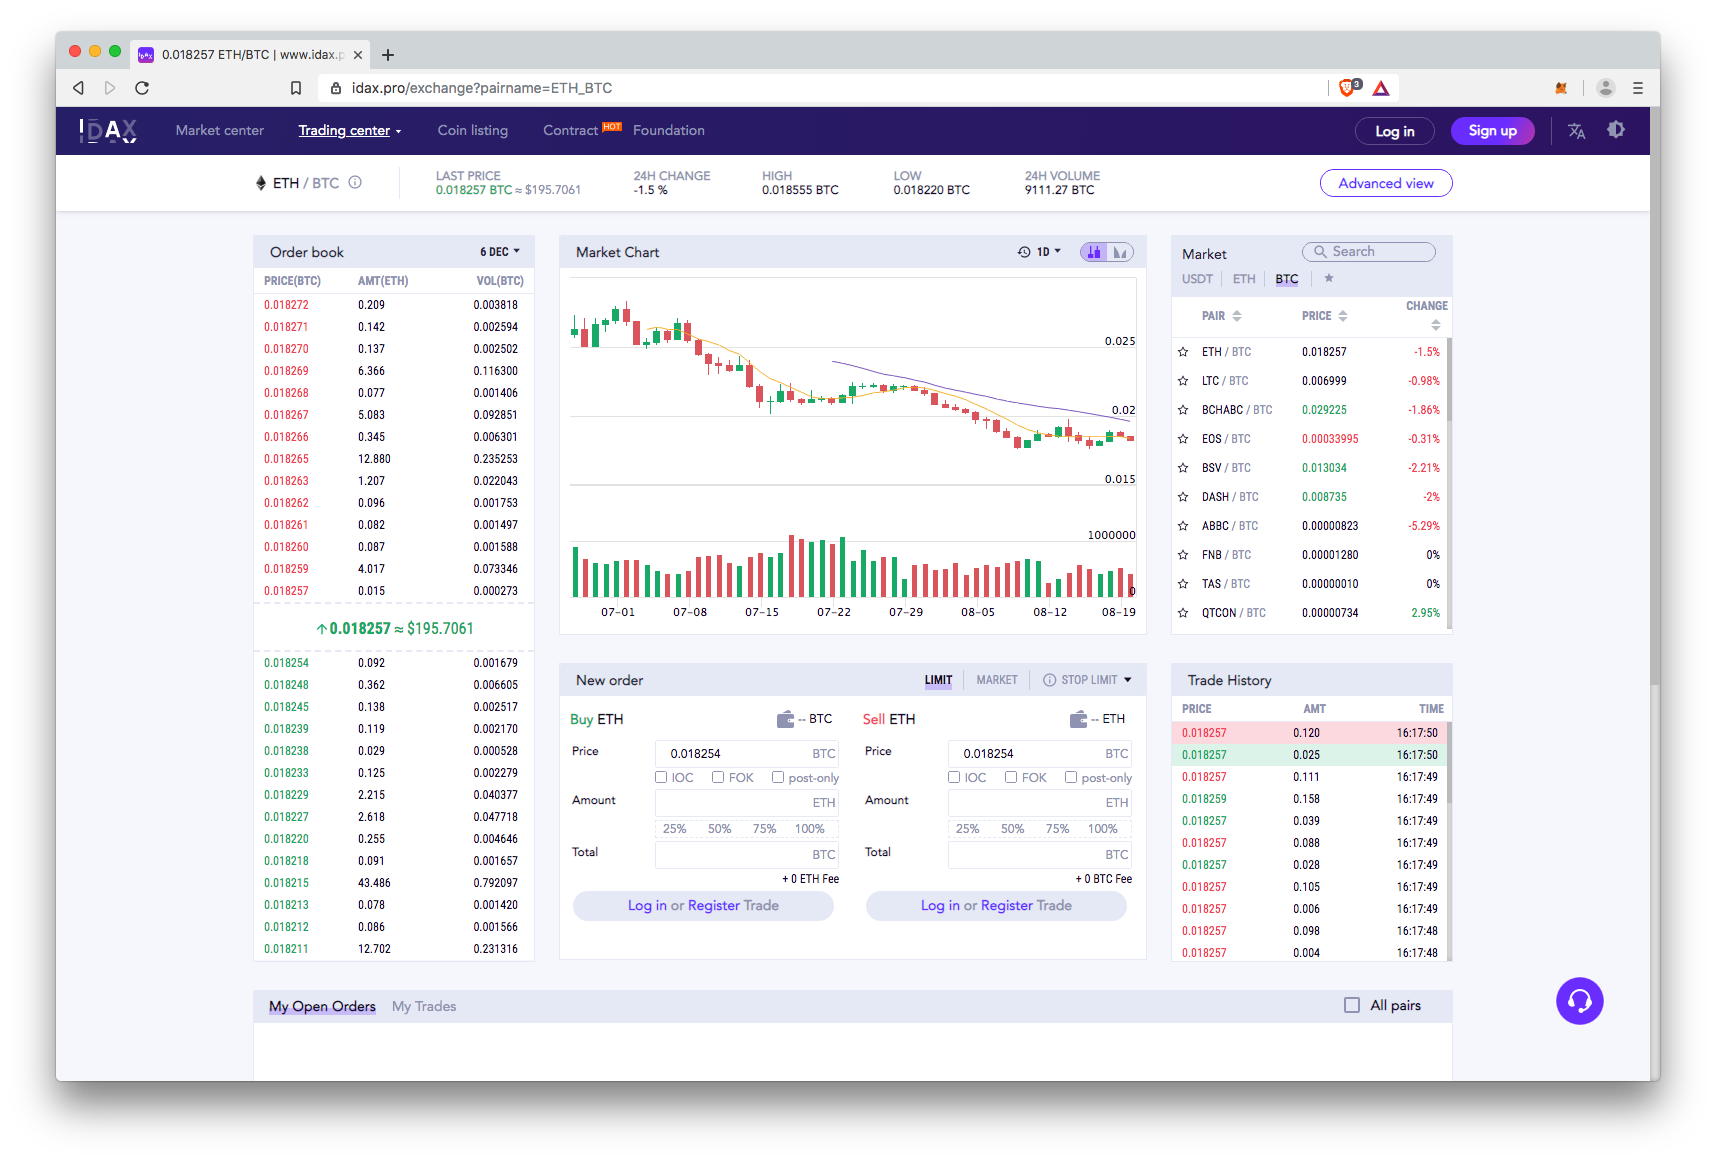
Task: Reload the browser page
Action: tap(142, 88)
